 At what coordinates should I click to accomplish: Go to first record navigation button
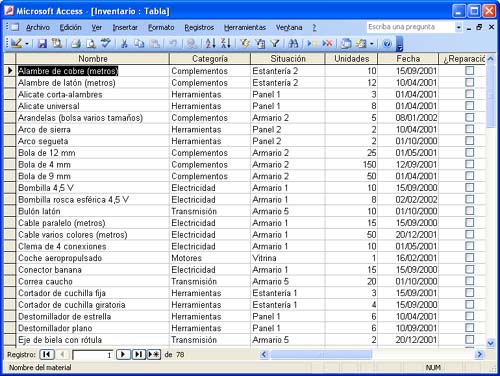47,354
